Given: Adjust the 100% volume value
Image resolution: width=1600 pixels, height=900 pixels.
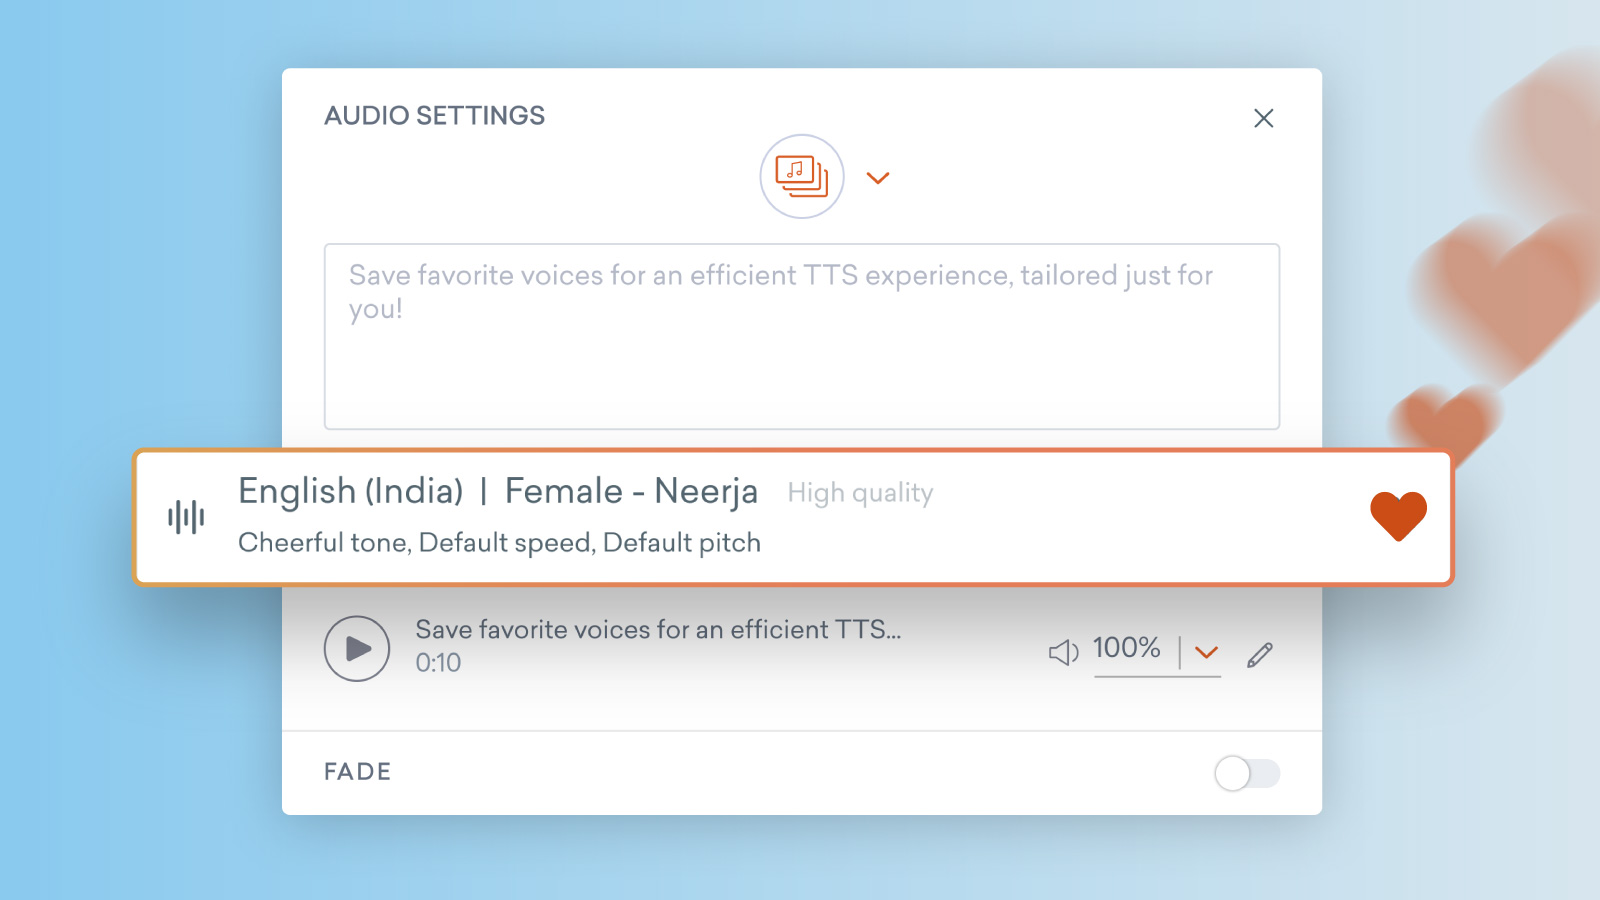Looking at the screenshot, I should click(1128, 649).
